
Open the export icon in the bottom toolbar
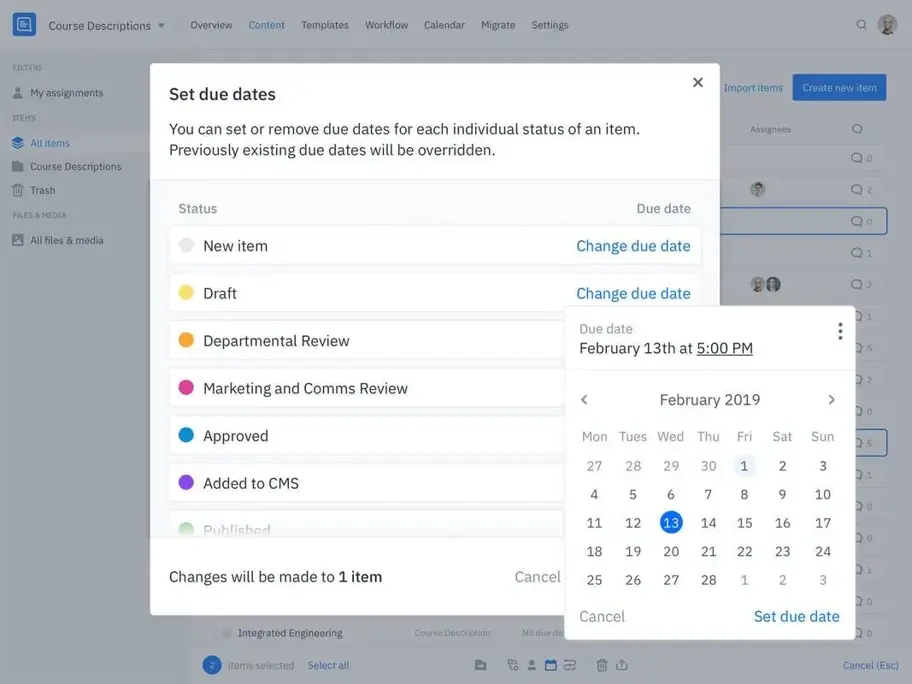[x=622, y=665]
